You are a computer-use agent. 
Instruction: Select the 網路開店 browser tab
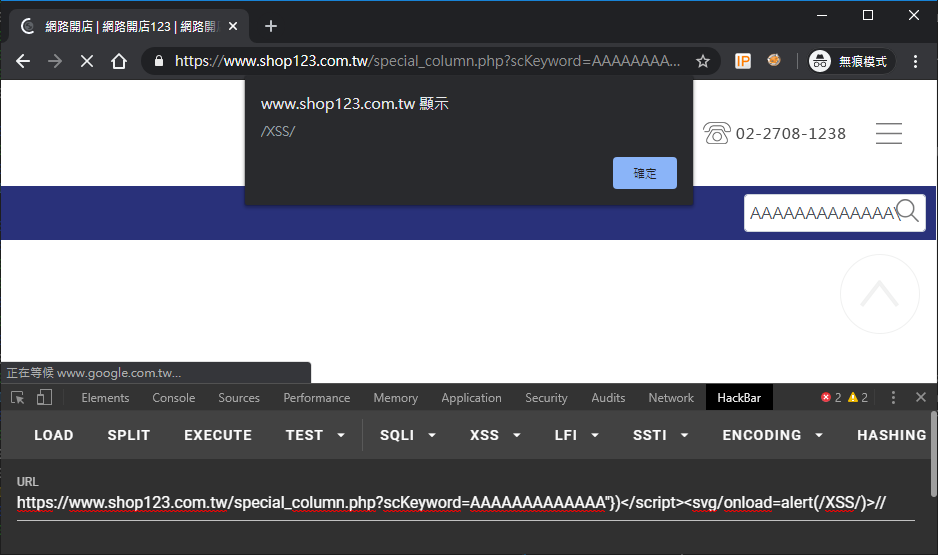click(129, 26)
